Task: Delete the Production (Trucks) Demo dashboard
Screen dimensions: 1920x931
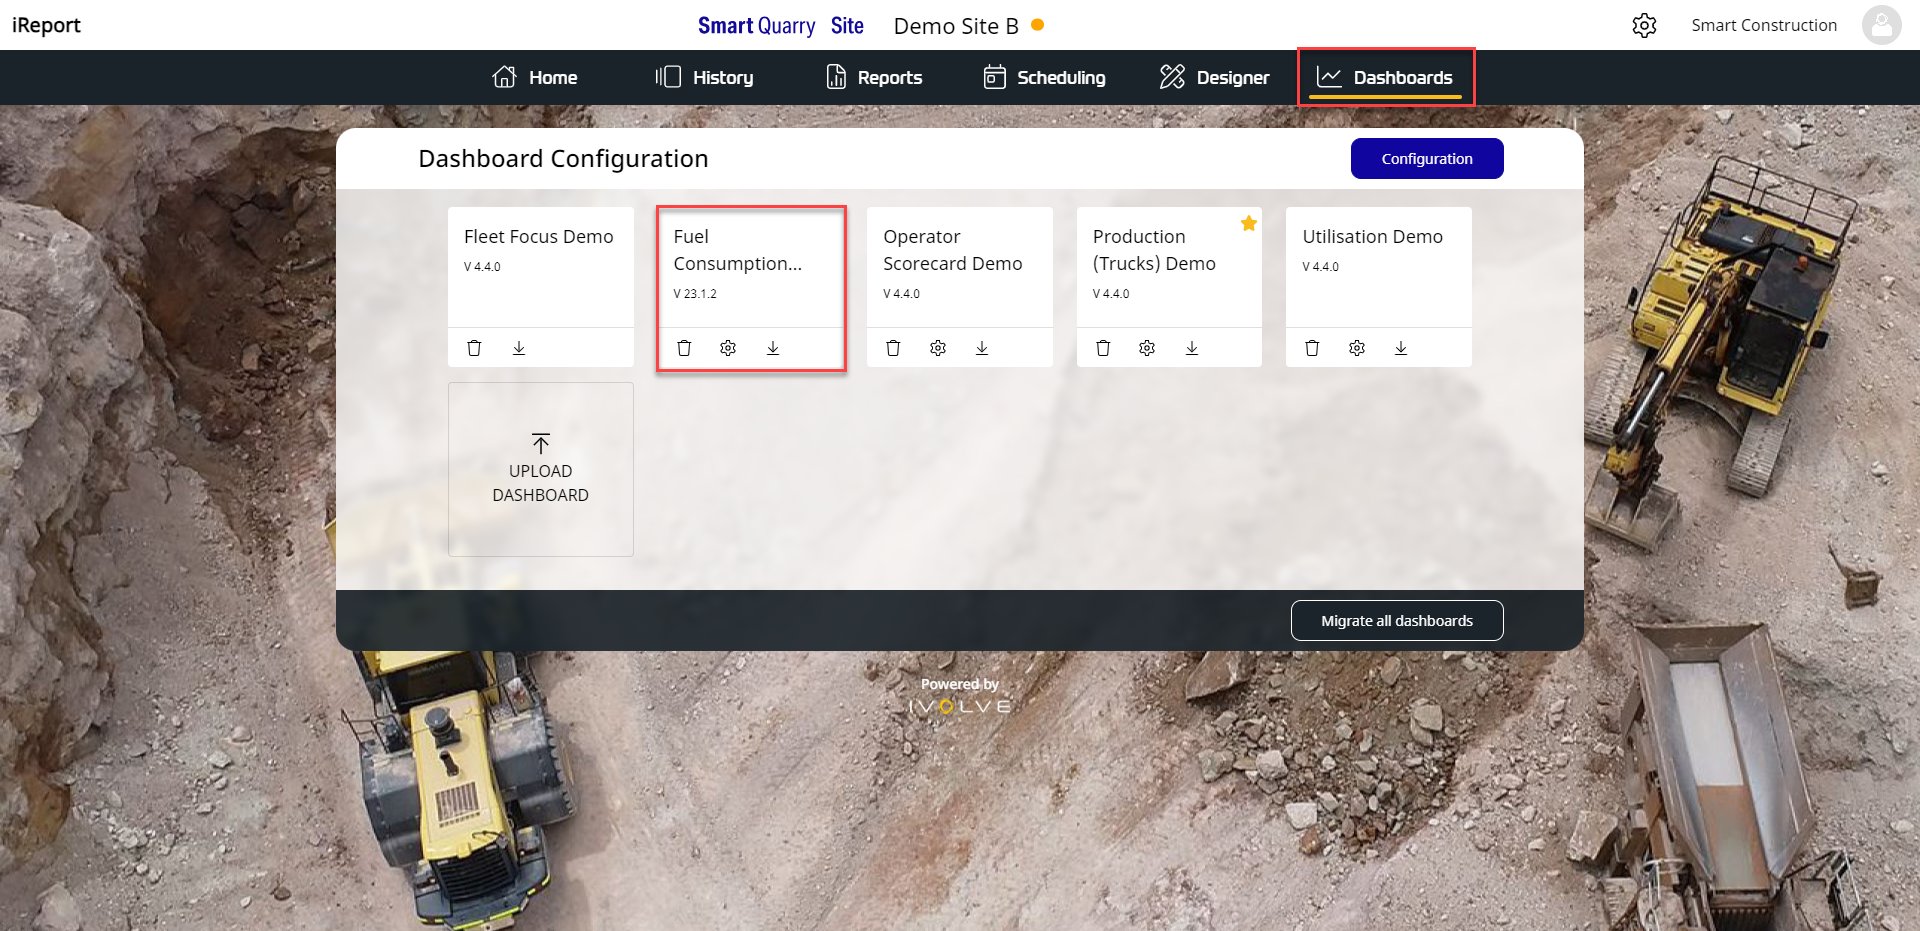Action: point(1103,348)
